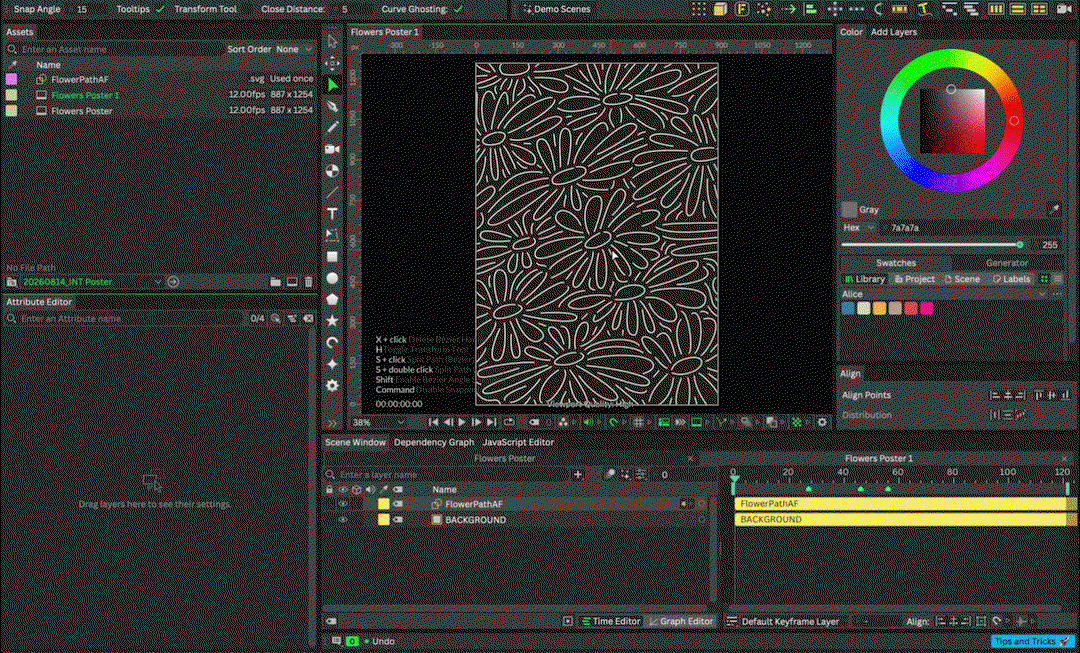1080x653 pixels.
Task: Toggle the Tooltips checkmark
Action: 160,9
